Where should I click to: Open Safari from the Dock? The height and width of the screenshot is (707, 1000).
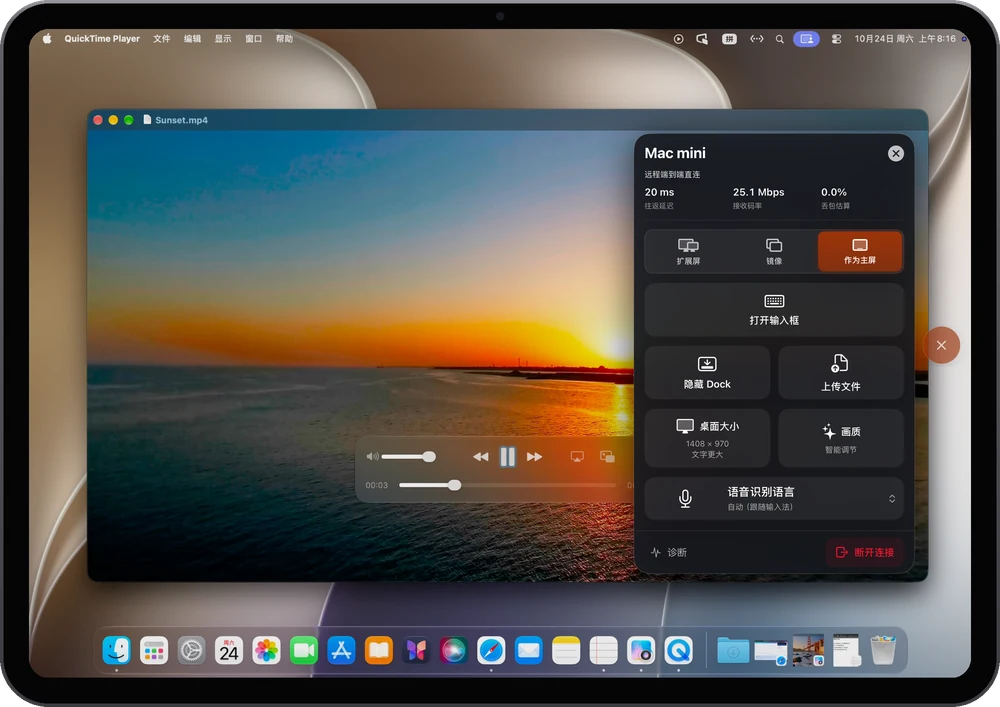(491, 650)
